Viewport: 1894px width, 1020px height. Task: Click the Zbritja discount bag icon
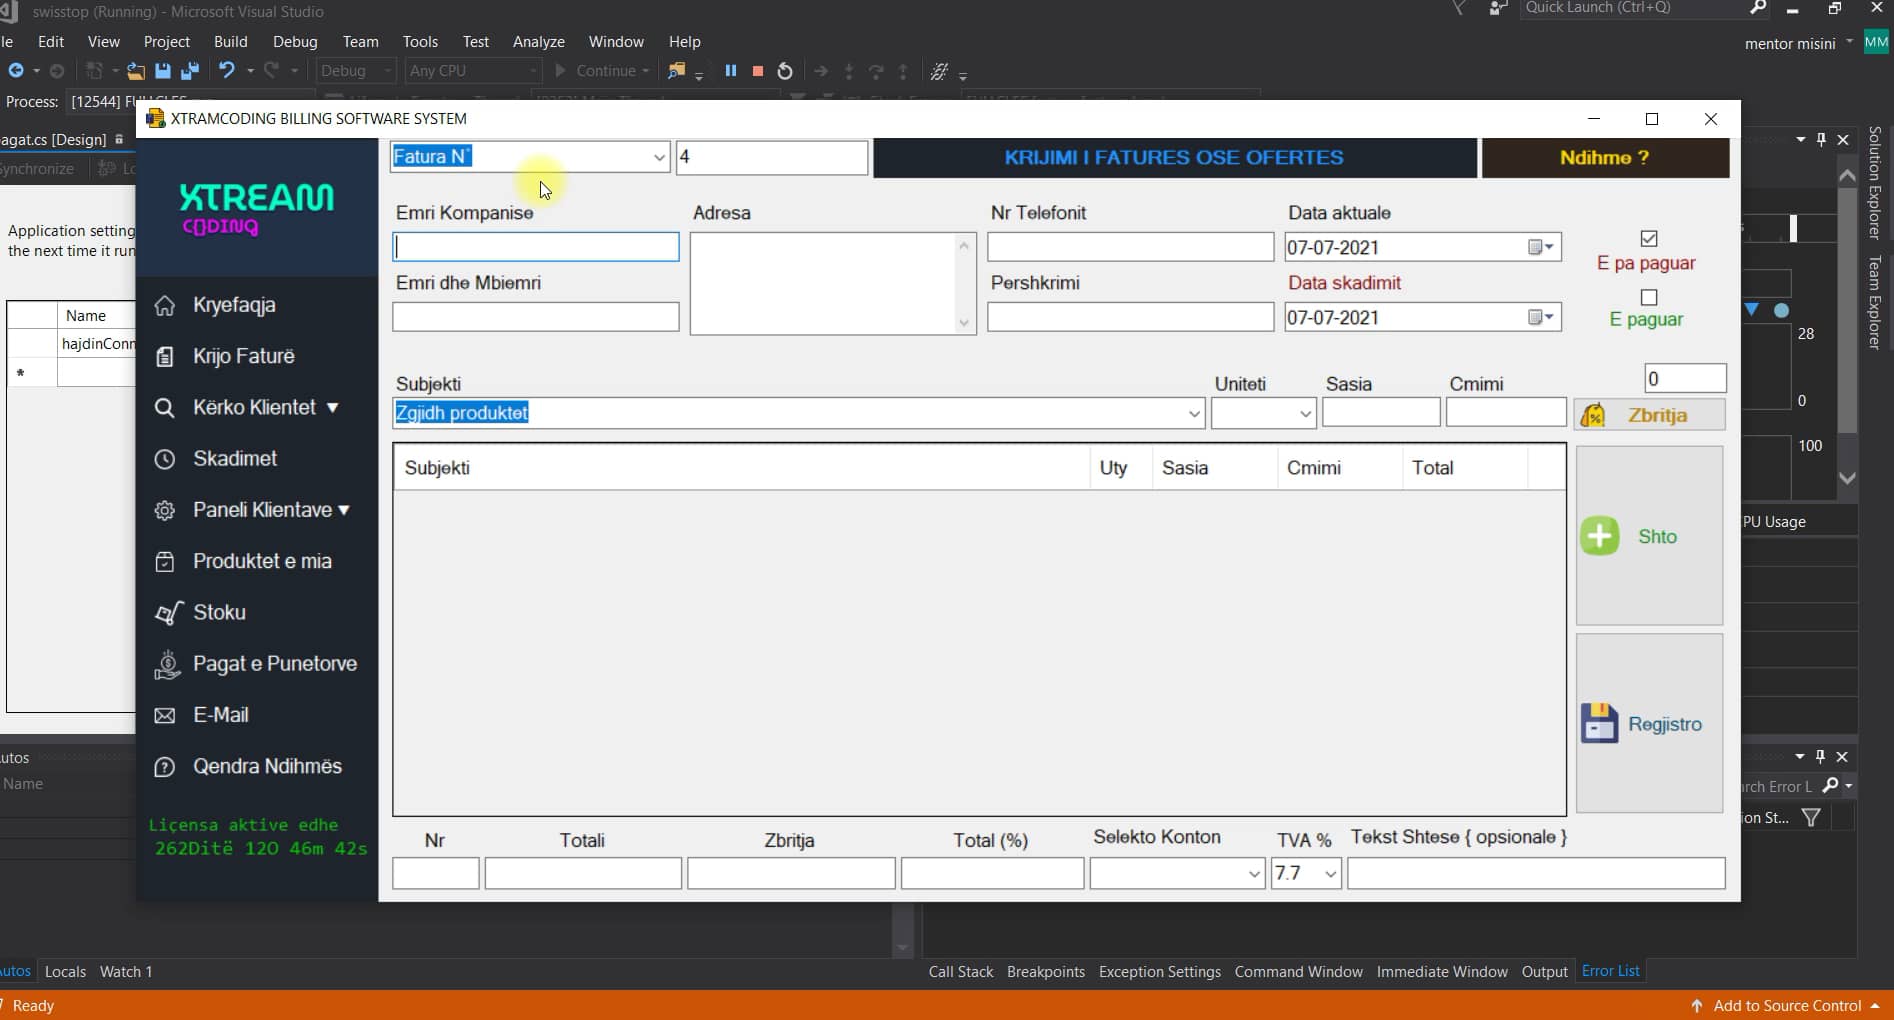pyautogui.click(x=1593, y=415)
